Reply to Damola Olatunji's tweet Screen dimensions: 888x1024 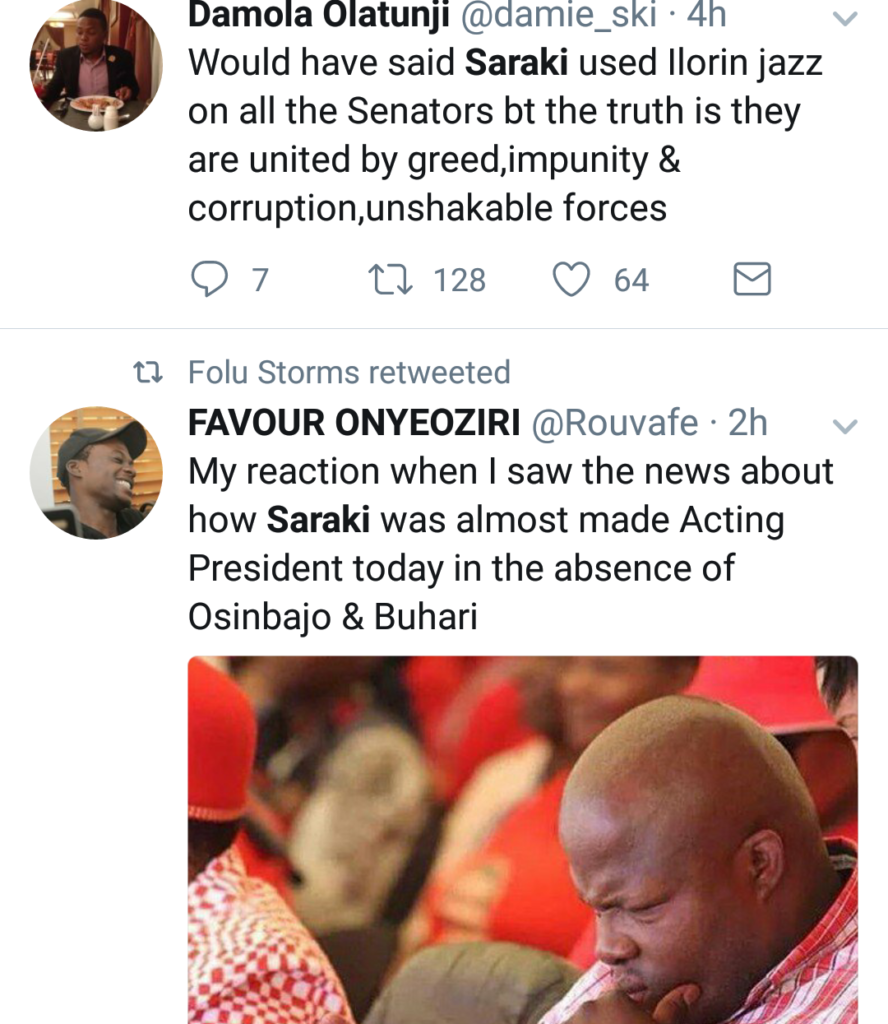[209, 280]
